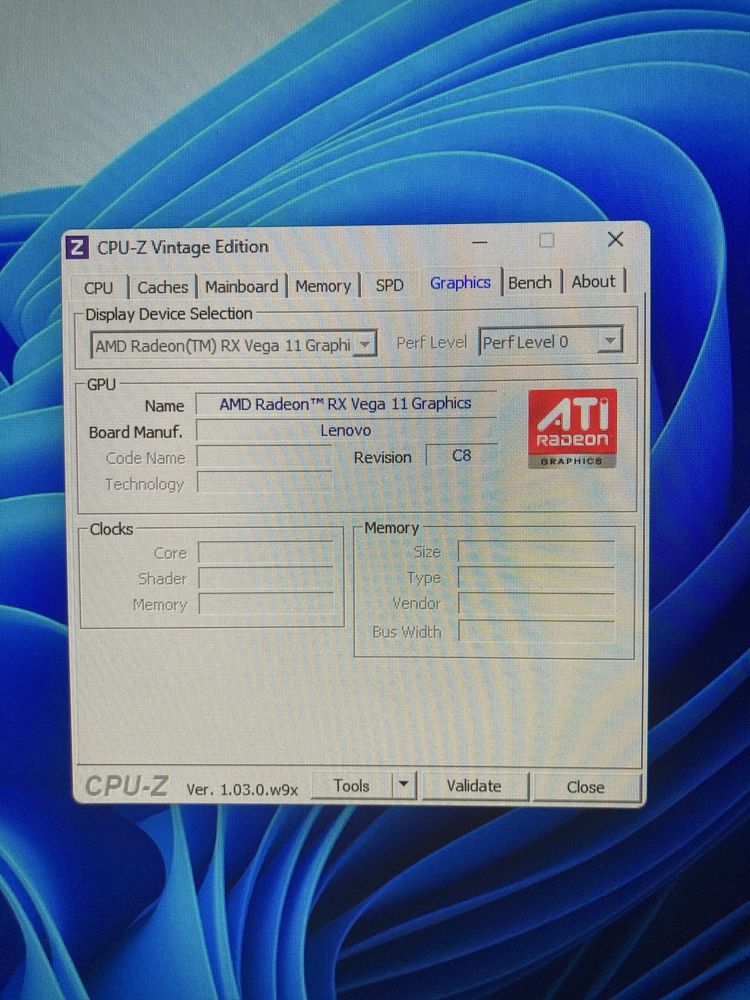The image size is (750, 1000).
Task: Click the 'Display Device Selection' group label
Action: [x=168, y=314]
